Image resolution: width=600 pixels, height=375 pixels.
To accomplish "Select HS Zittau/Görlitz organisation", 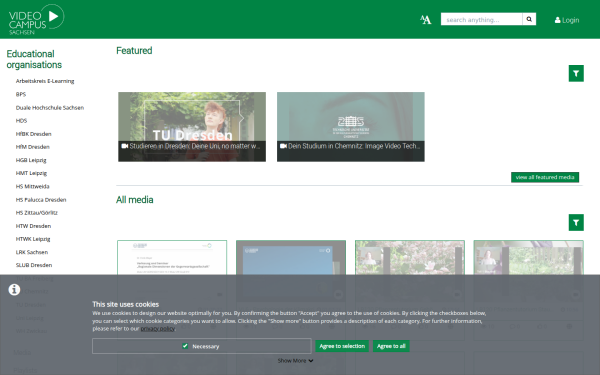I will pyautogui.click(x=37, y=213).
